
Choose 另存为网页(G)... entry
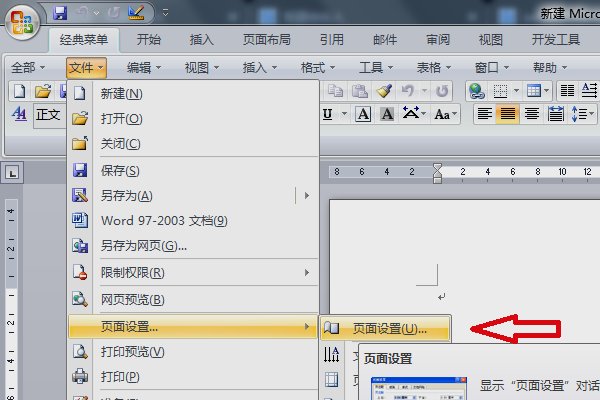click(193, 246)
